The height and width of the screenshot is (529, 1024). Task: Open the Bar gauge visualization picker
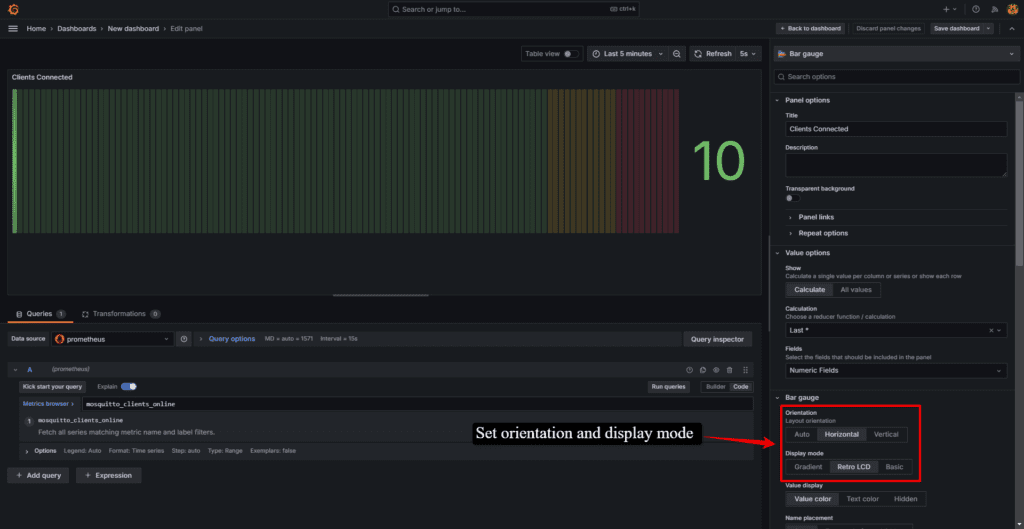click(x=896, y=54)
